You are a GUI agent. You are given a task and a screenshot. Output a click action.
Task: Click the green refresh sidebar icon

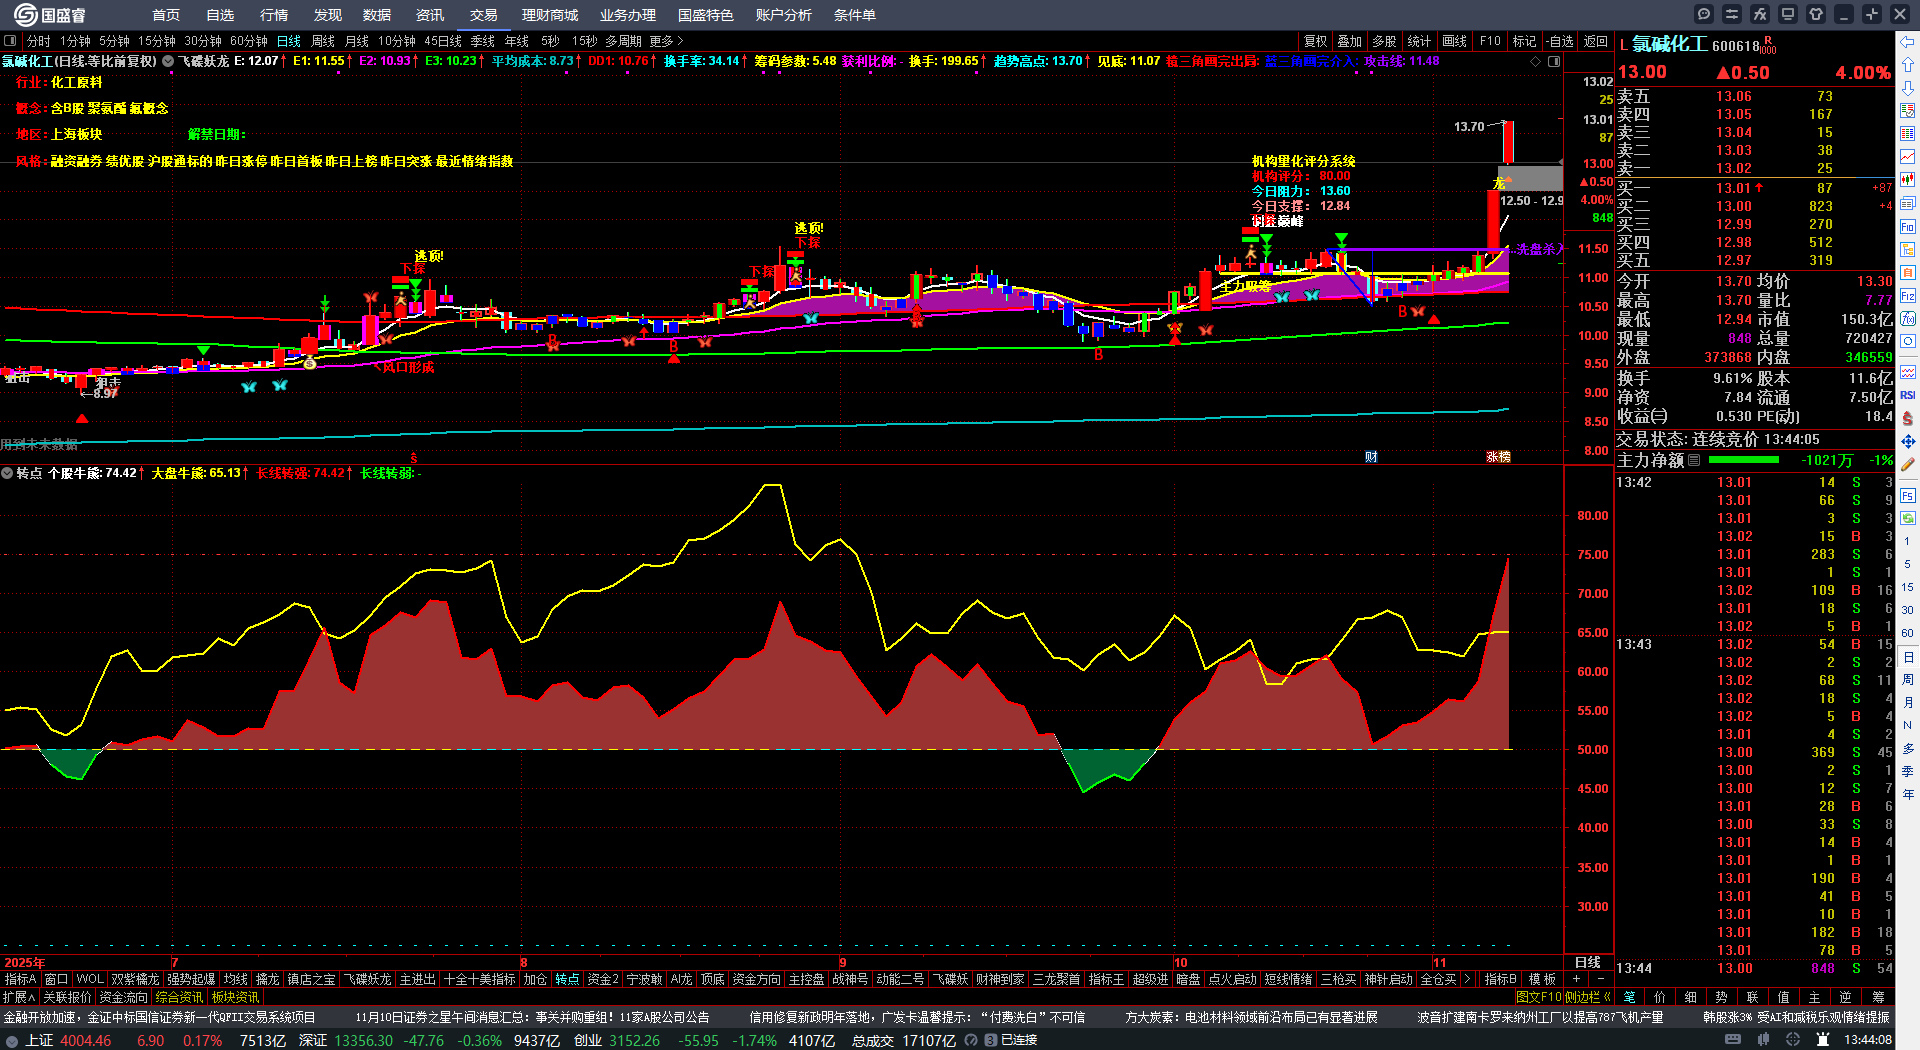1908,519
